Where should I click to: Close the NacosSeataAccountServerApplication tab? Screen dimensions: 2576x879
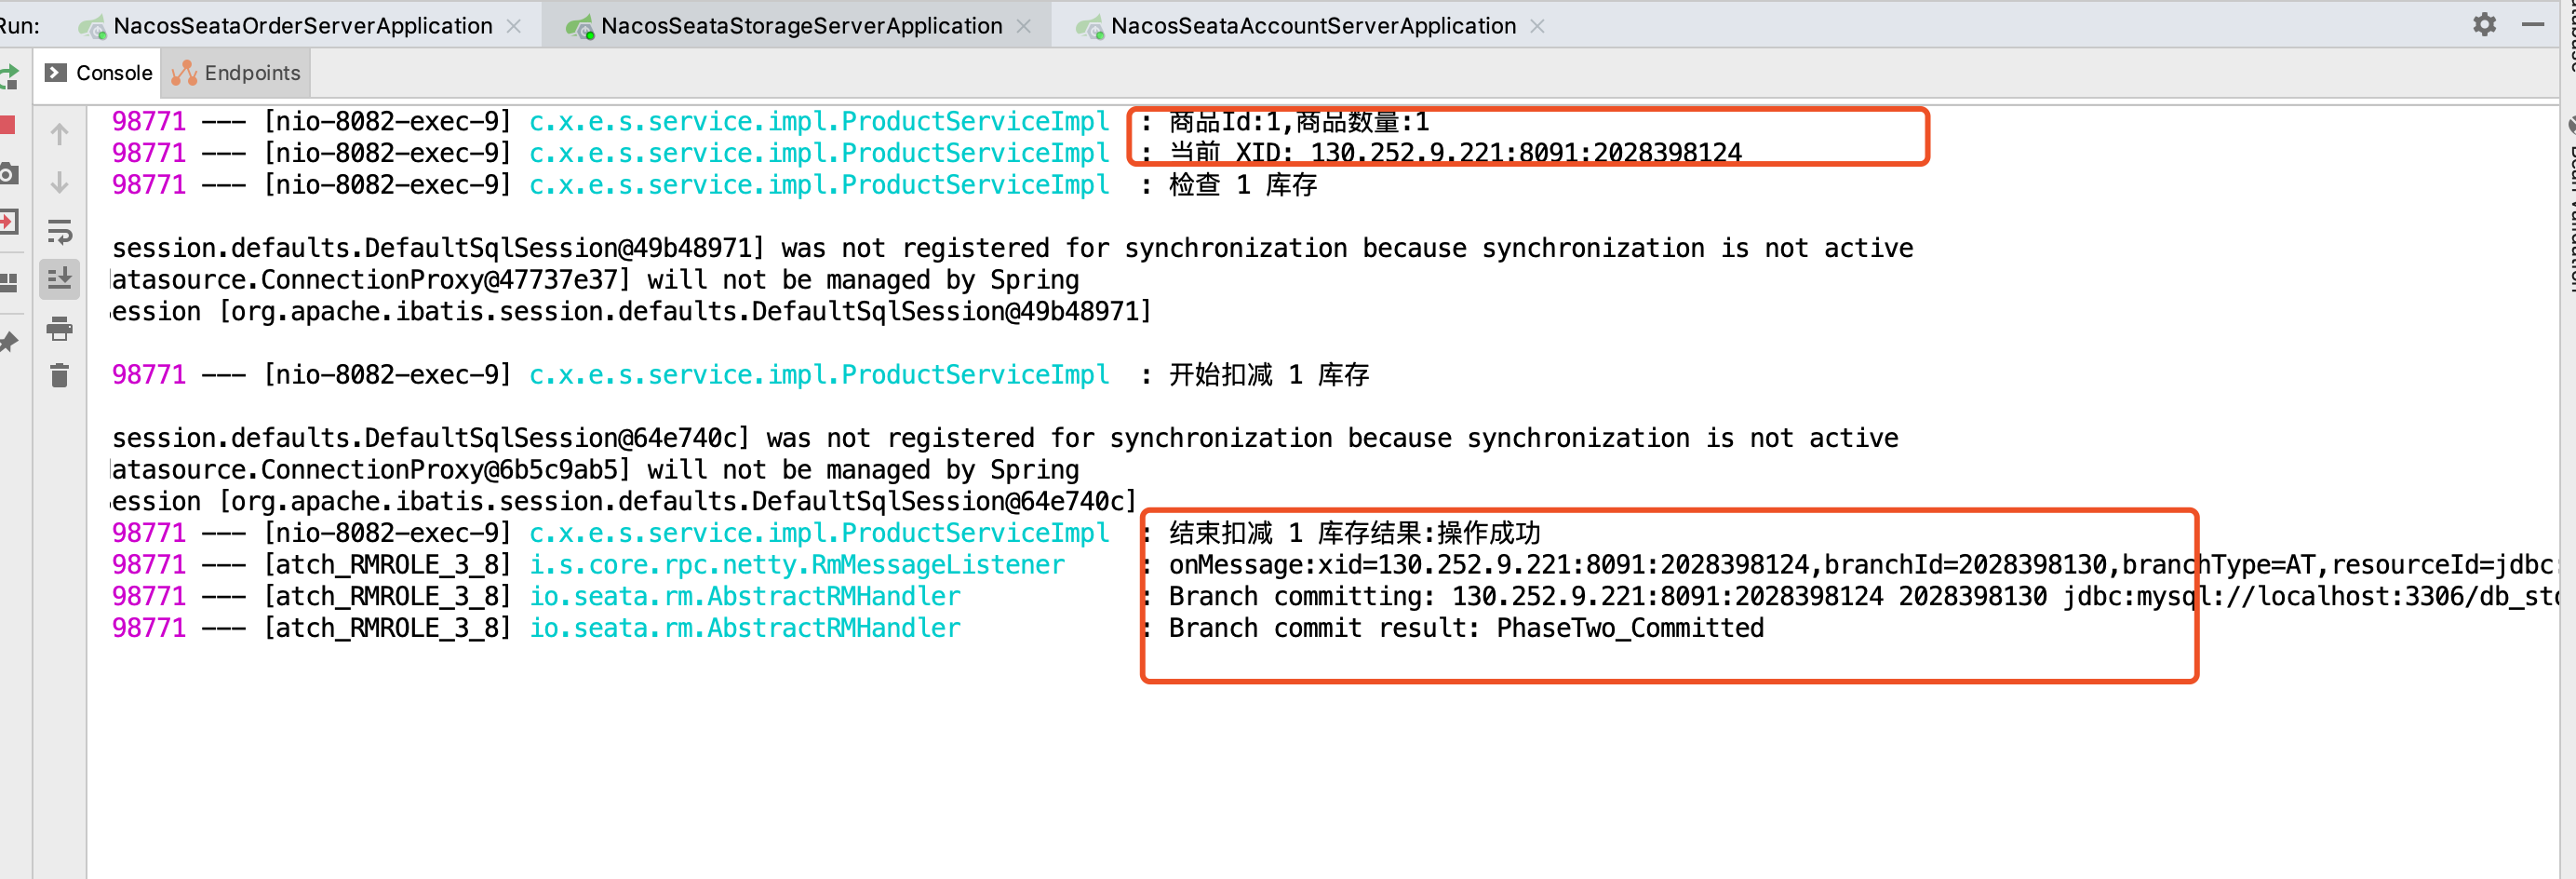coord(1537,25)
